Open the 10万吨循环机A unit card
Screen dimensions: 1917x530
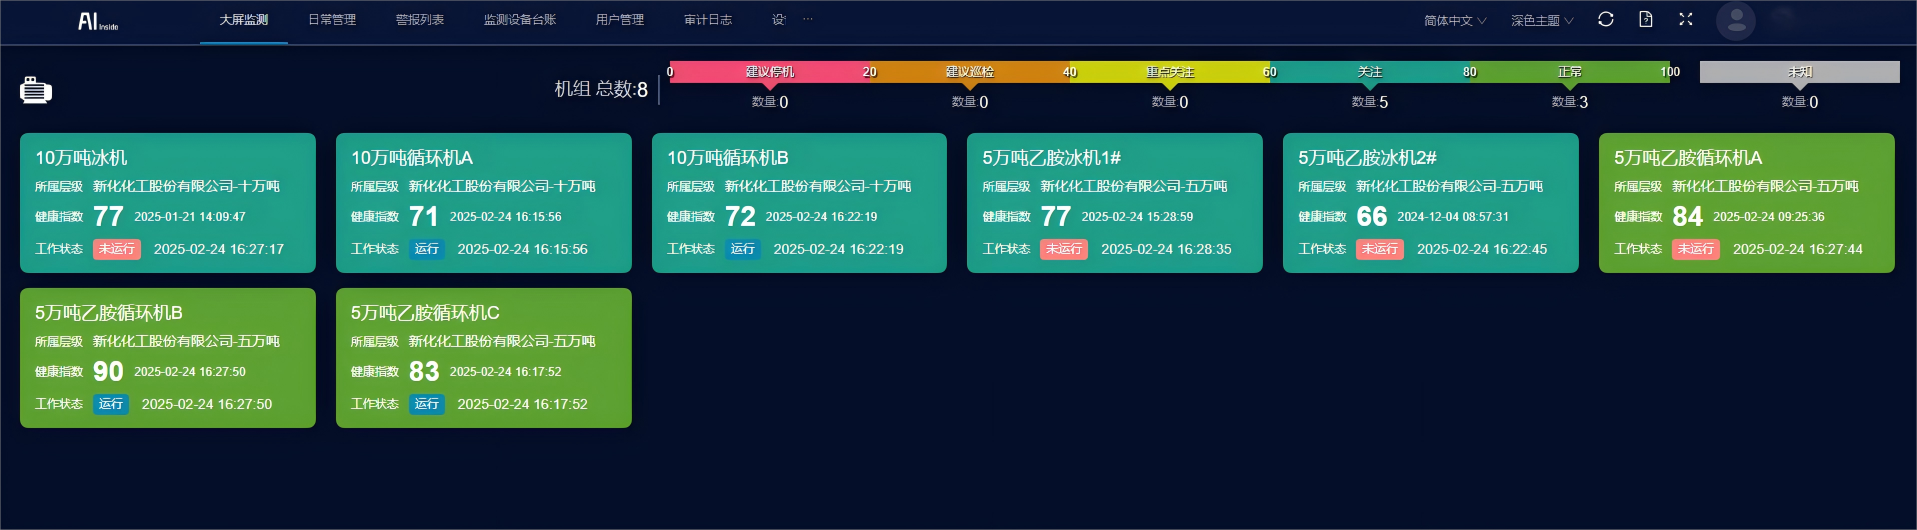pyautogui.click(x=484, y=203)
